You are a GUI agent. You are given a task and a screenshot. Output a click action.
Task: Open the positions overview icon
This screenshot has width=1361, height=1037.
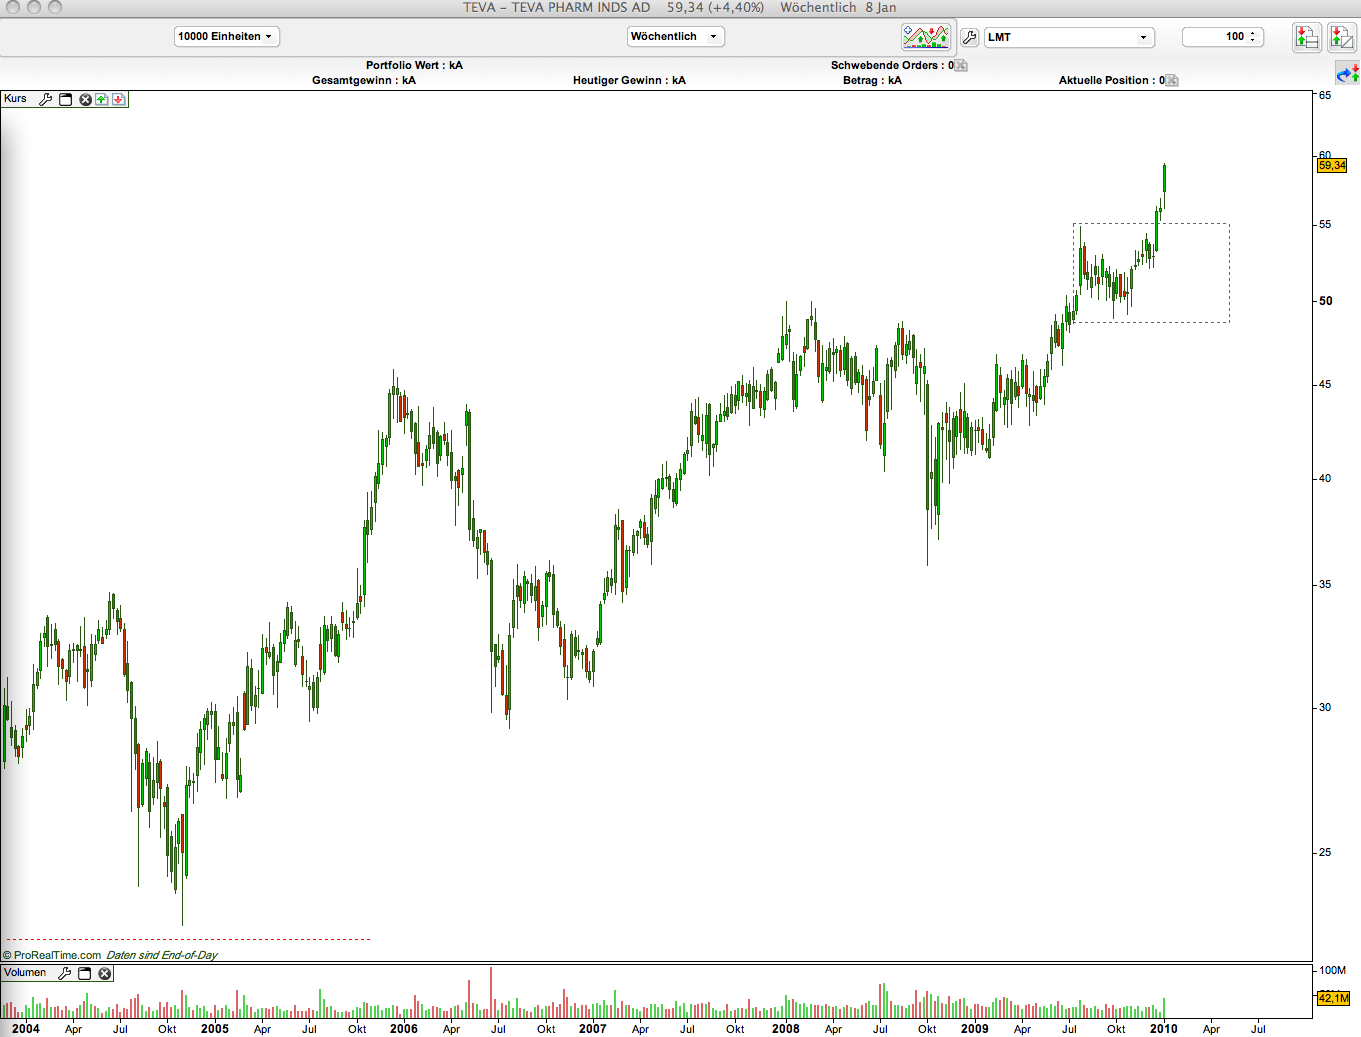click(1341, 37)
